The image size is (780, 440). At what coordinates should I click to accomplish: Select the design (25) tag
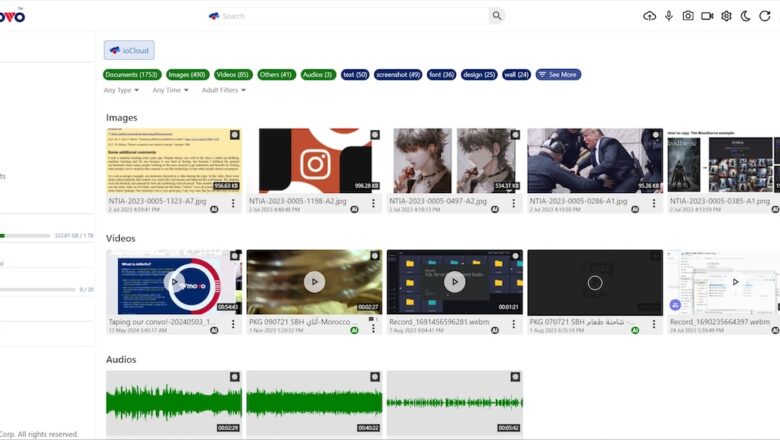tap(479, 75)
